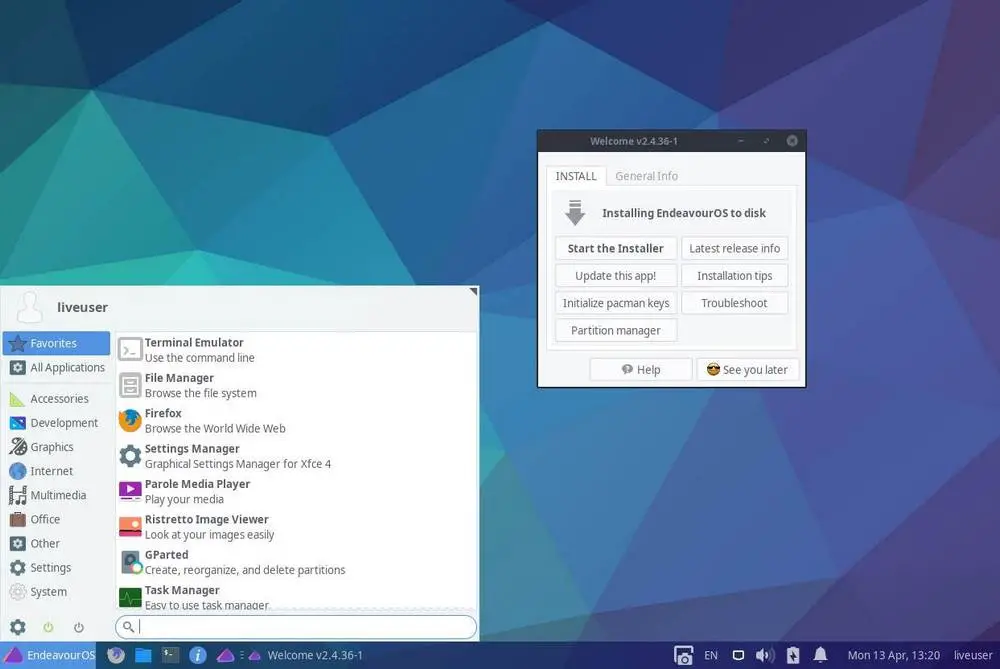Click the EndeavourOS menu button on taskbar
Image resolution: width=1000 pixels, height=669 pixels.
coord(48,655)
